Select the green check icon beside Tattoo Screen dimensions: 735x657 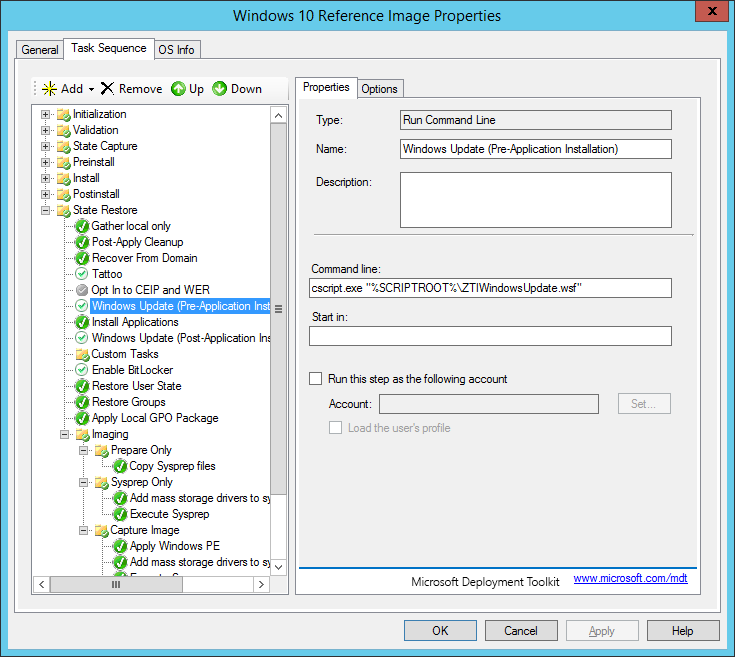[83, 274]
